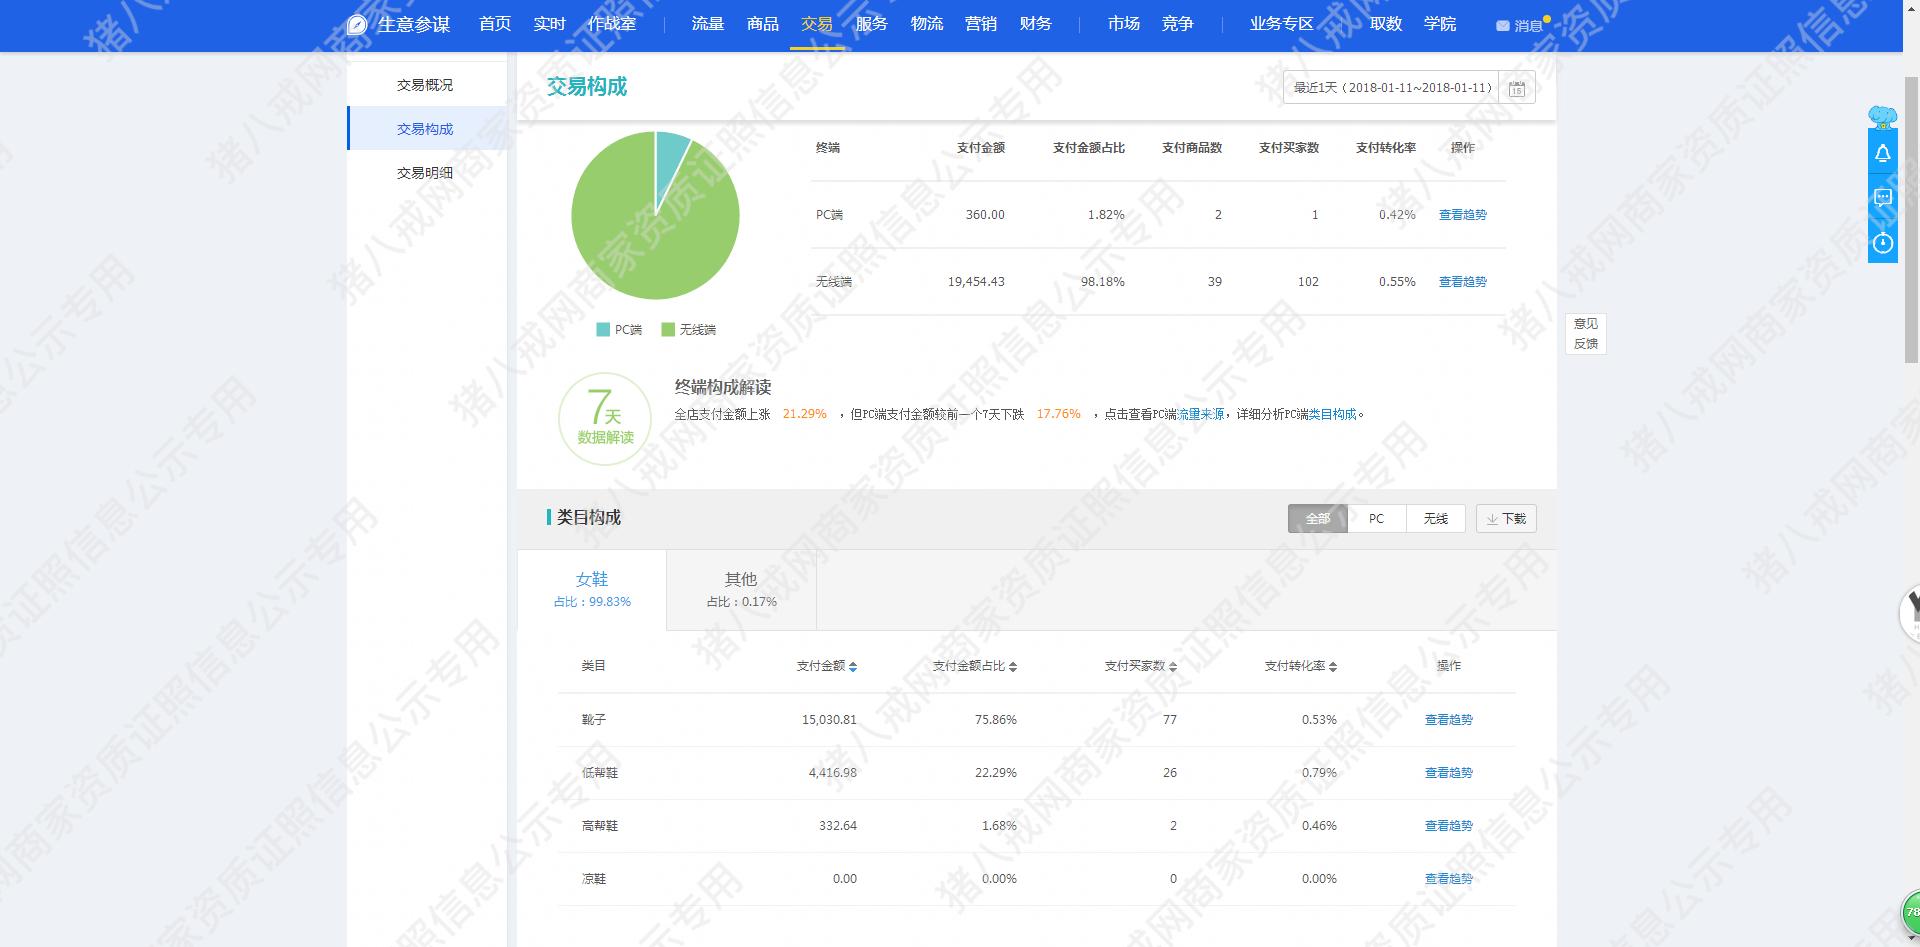Toggle 无线端 legend swatch in pie chart

668,330
